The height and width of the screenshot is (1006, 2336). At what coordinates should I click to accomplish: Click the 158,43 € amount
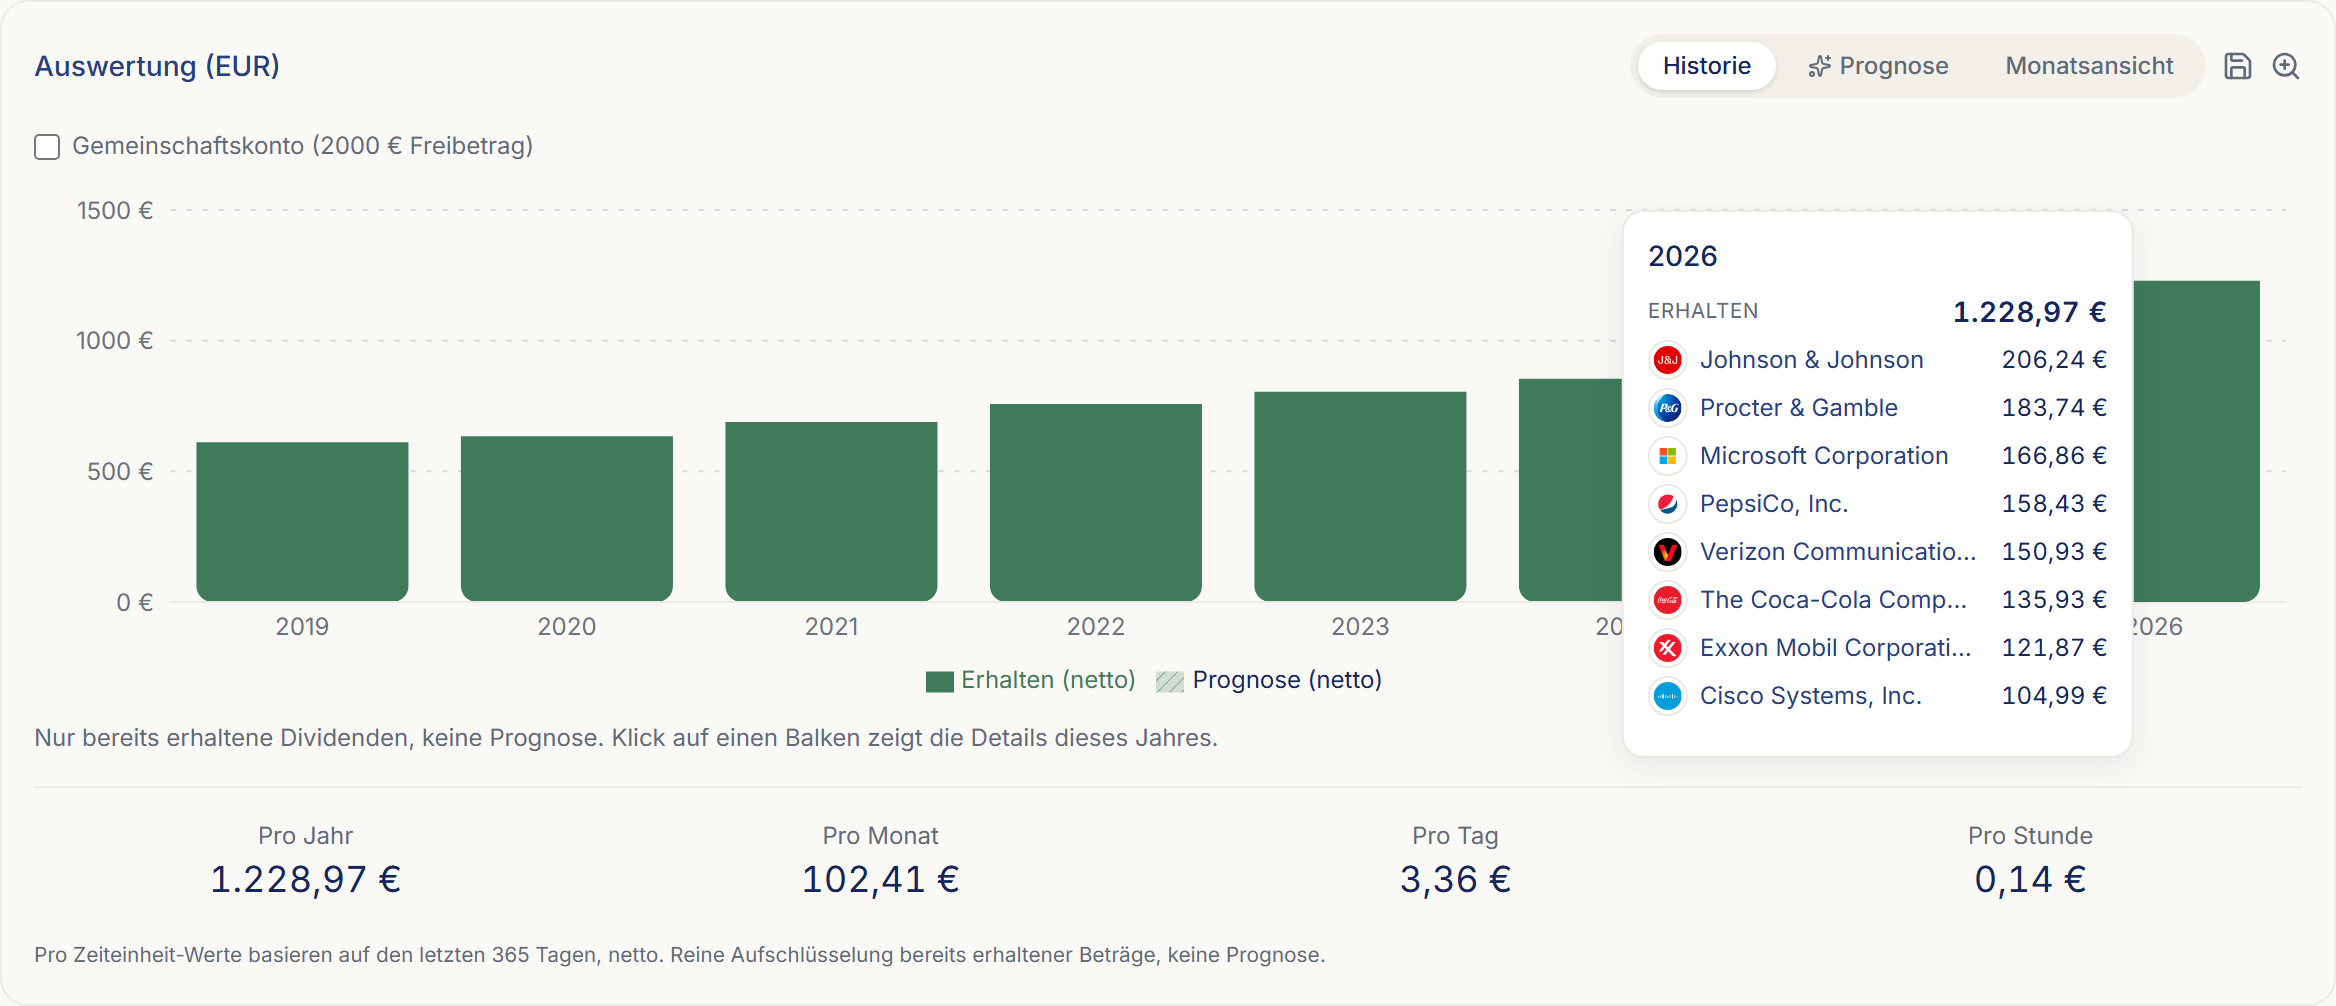click(x=2054, y=504)
